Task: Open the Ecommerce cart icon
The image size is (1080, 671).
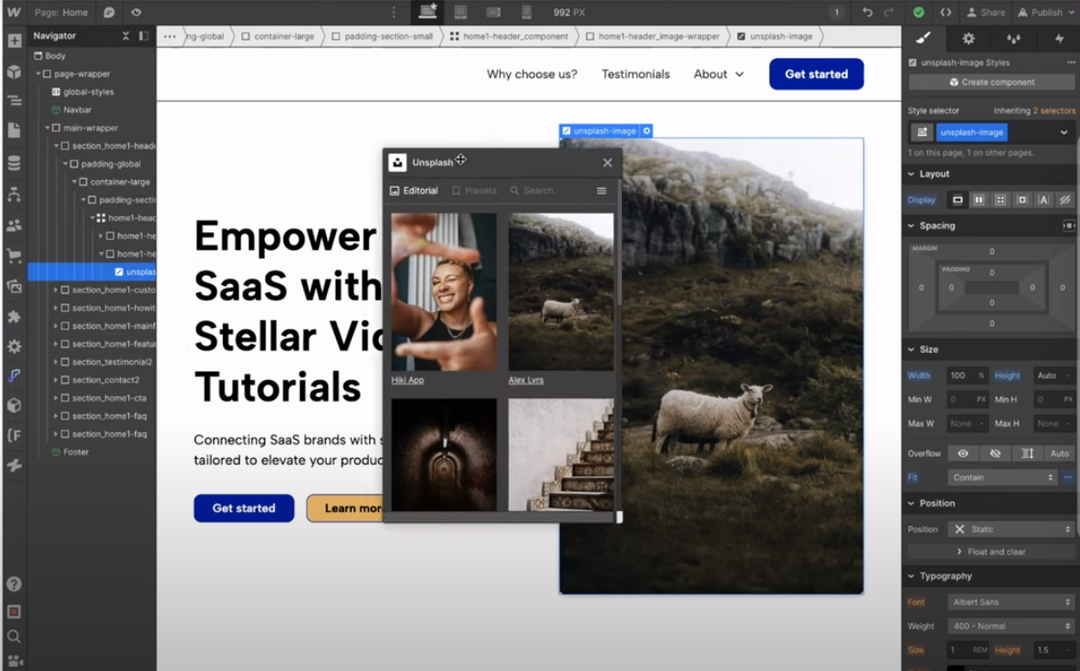Action: [x=14, y=256]
